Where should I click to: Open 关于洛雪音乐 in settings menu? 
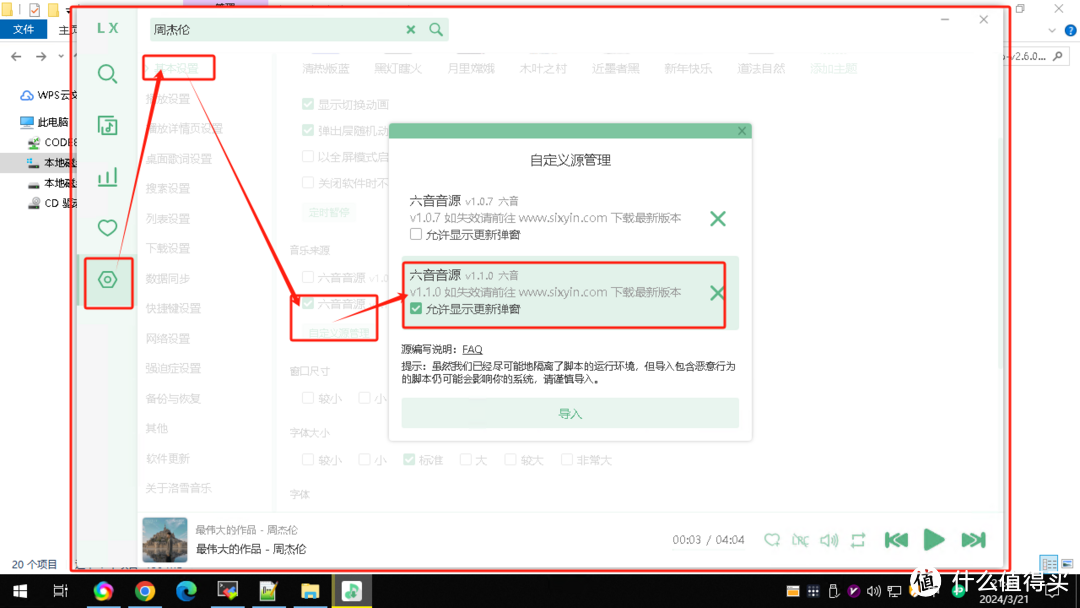pyautogui.click(x=179, y=488)
